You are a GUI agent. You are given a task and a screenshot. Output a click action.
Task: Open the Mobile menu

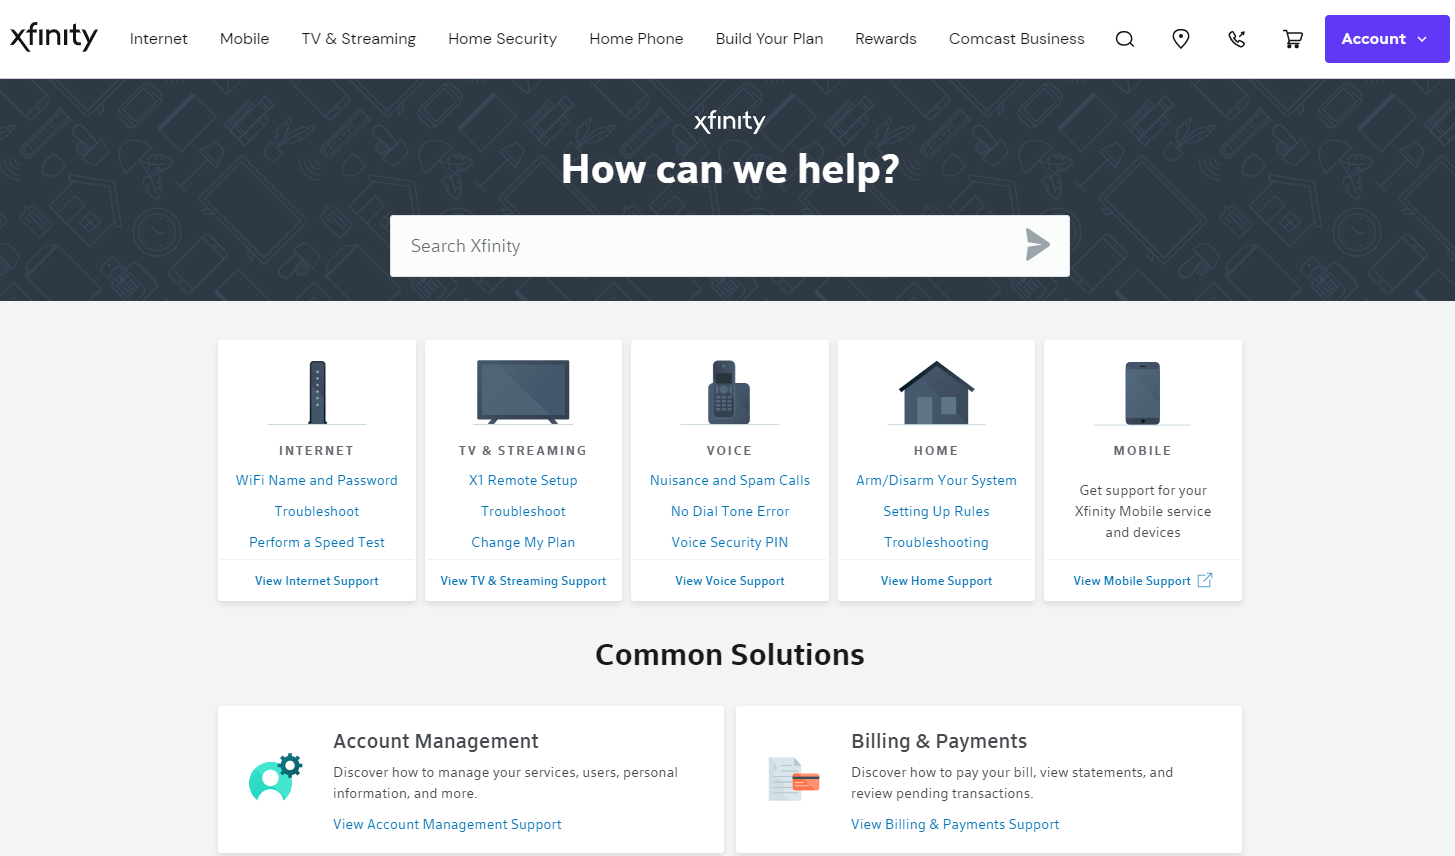245,39
